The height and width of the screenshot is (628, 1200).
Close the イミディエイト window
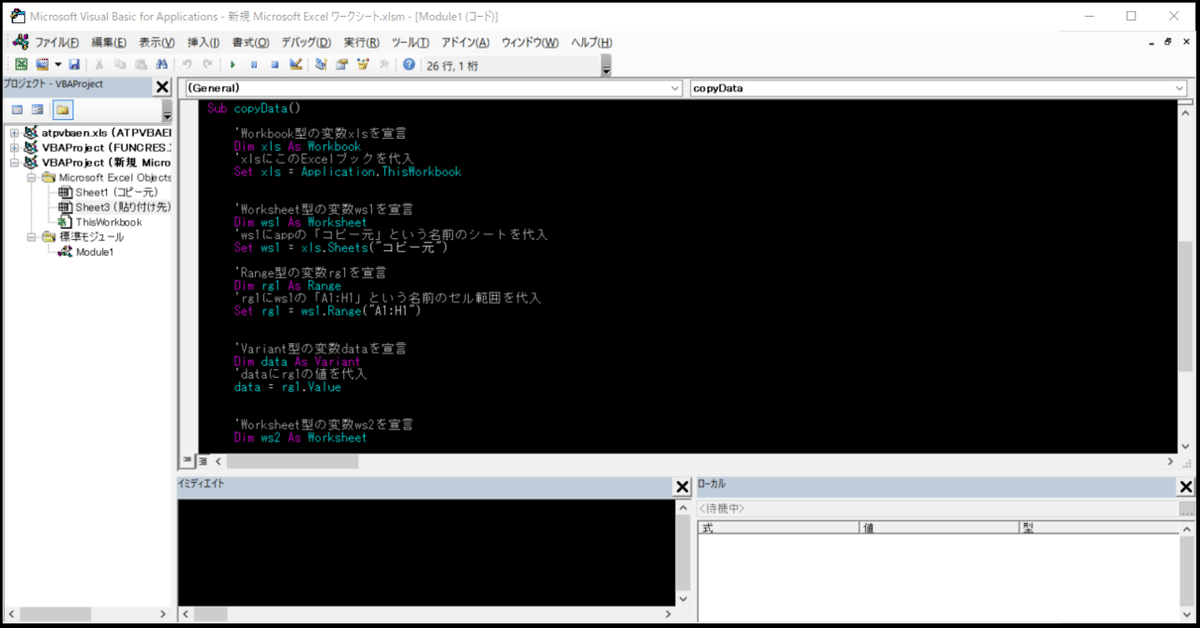[x=682, y=487]
